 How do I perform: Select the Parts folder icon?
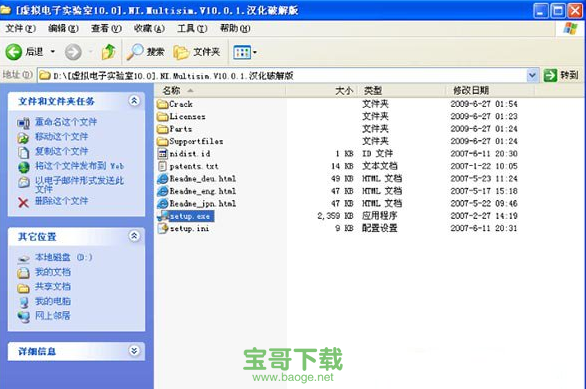pos(163,129)
